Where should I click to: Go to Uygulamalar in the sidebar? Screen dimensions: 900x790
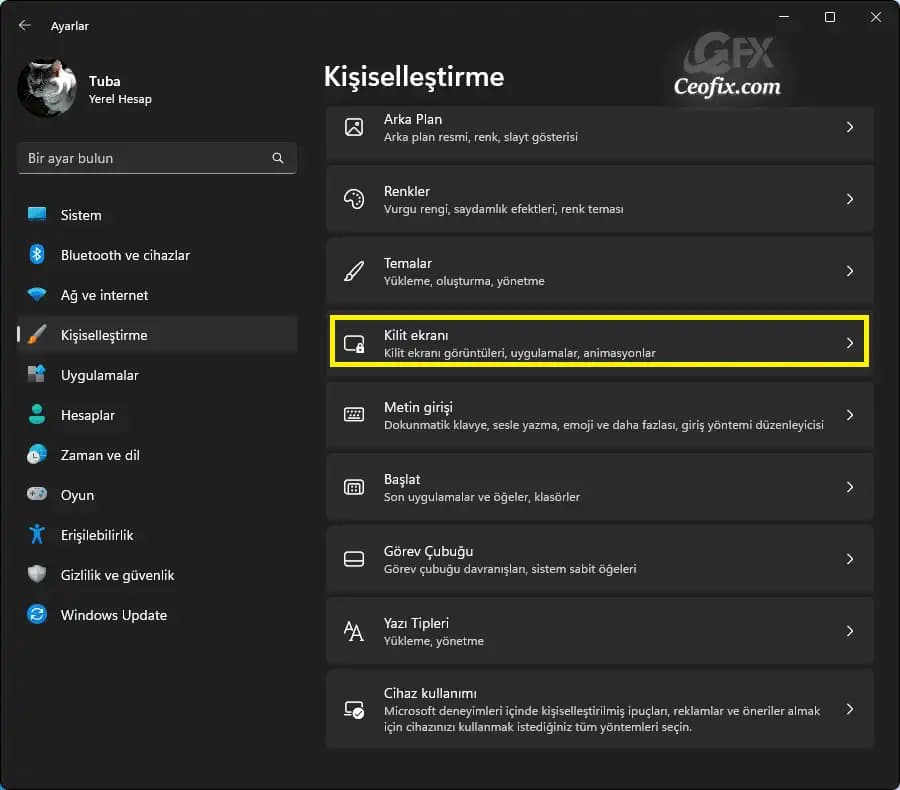click(99, 375)
